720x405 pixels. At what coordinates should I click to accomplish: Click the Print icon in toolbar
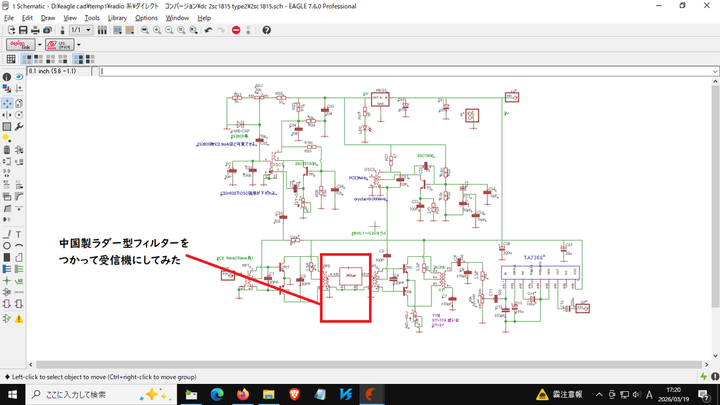36,30
